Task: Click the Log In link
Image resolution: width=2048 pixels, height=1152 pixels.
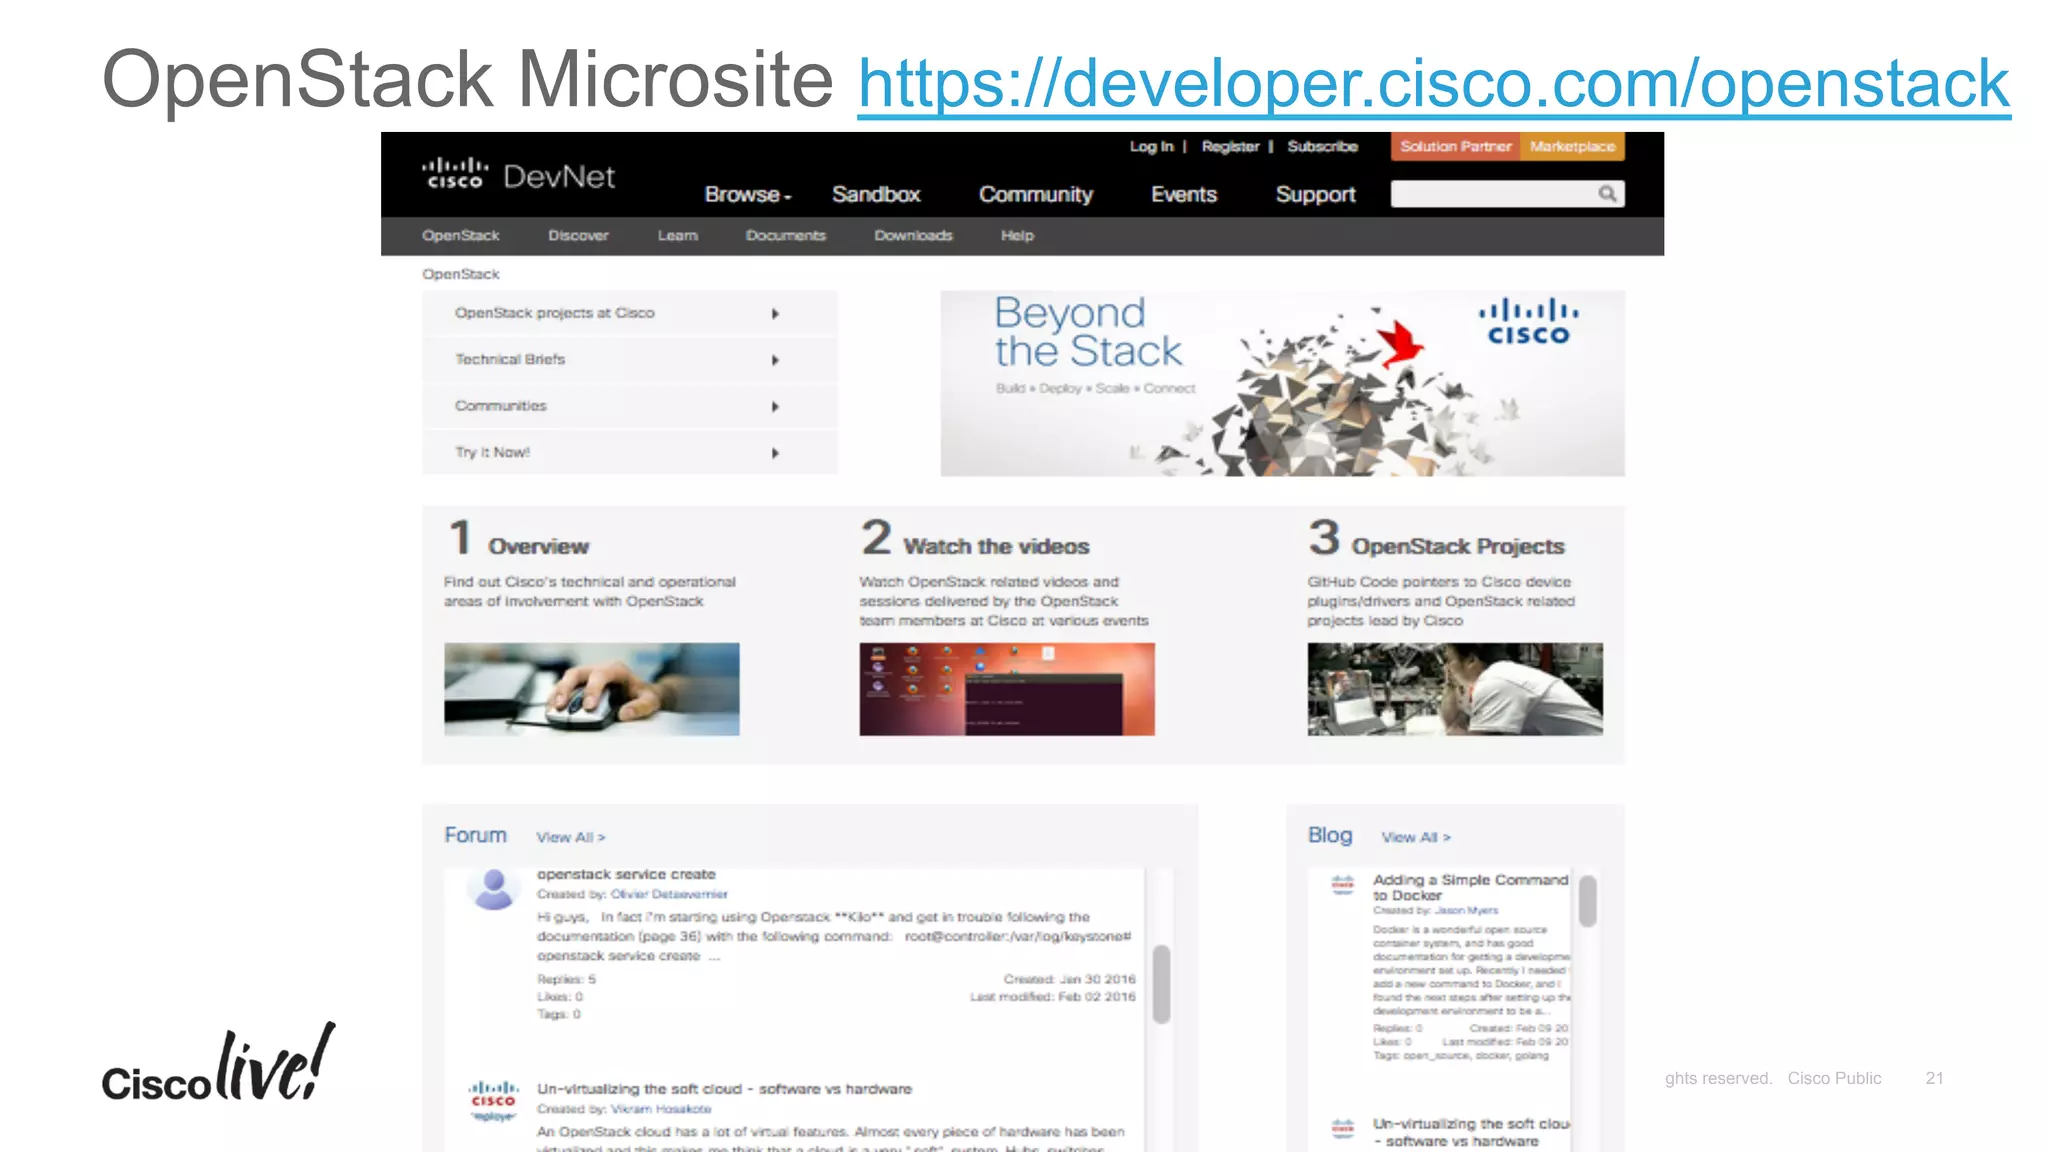Action: coord(1151,147)
